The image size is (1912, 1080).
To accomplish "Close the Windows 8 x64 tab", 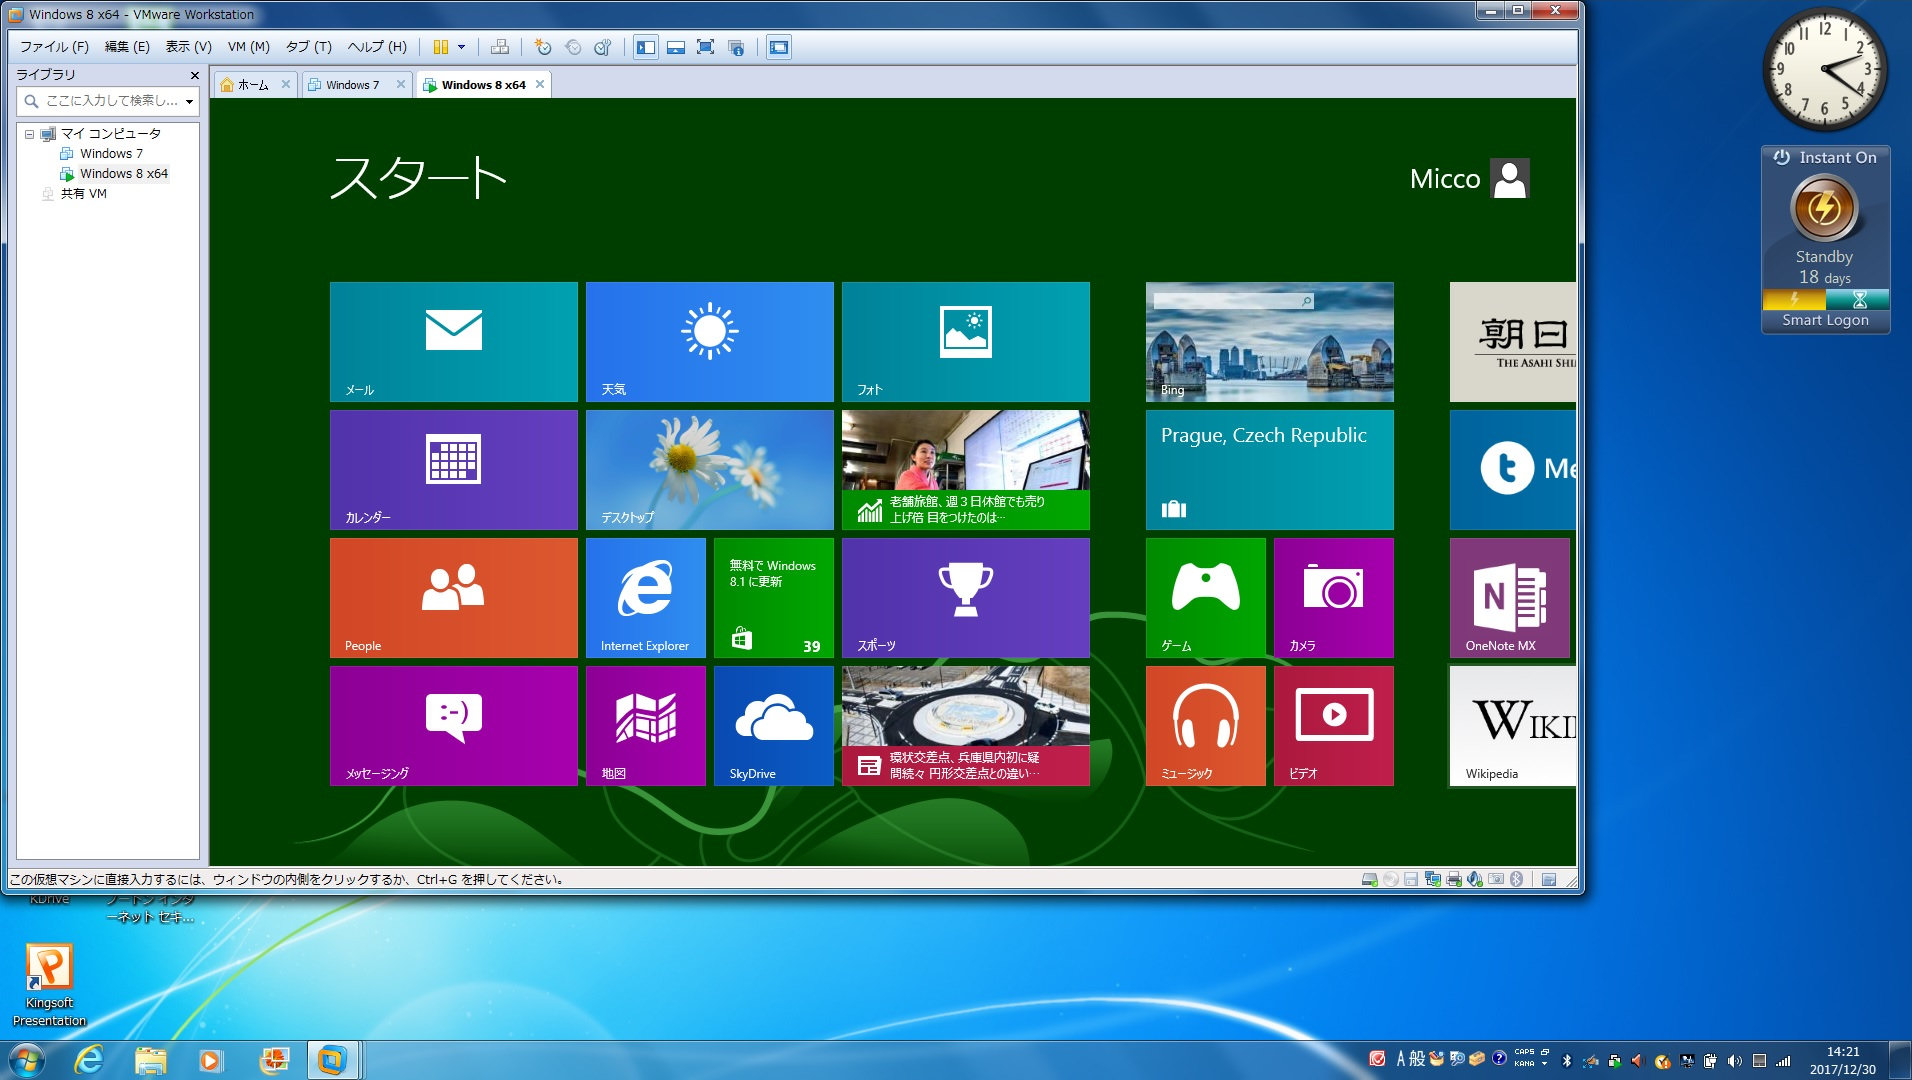I will [540, 84].
